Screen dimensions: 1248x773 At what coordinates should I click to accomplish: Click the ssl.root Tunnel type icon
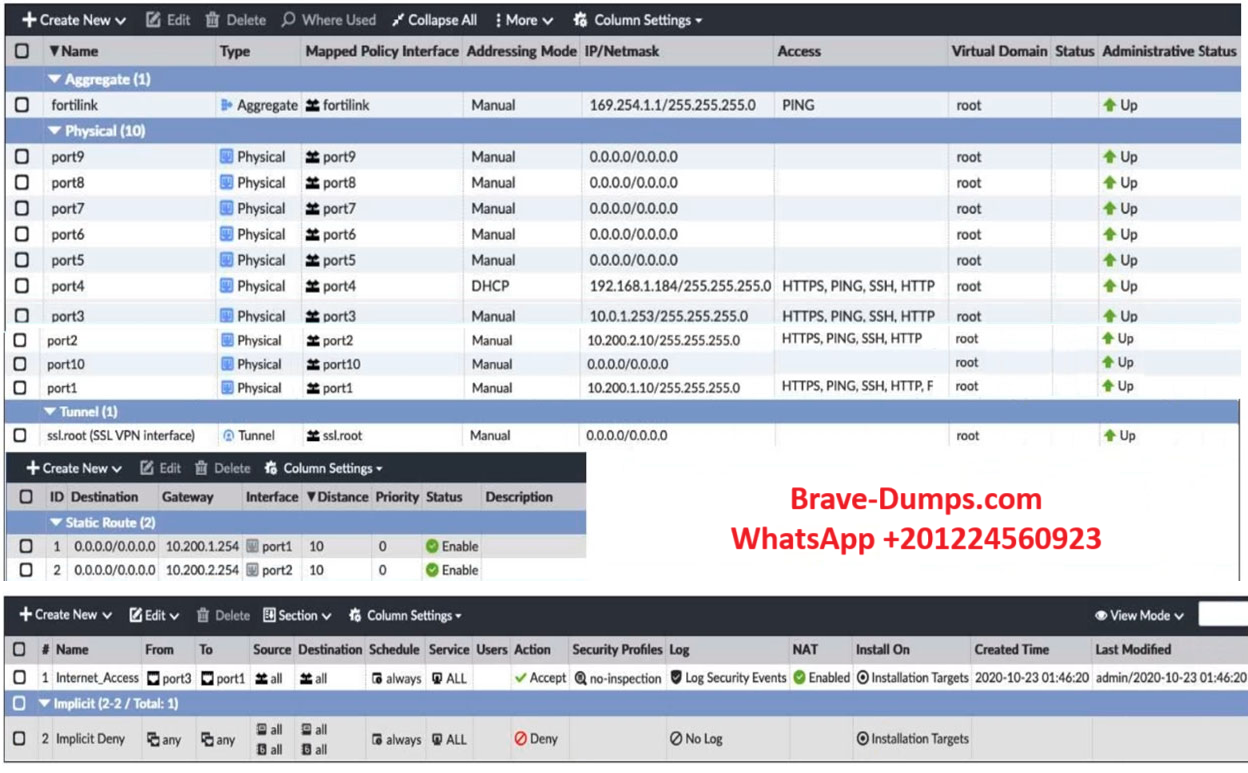click(x=228, y=436)
